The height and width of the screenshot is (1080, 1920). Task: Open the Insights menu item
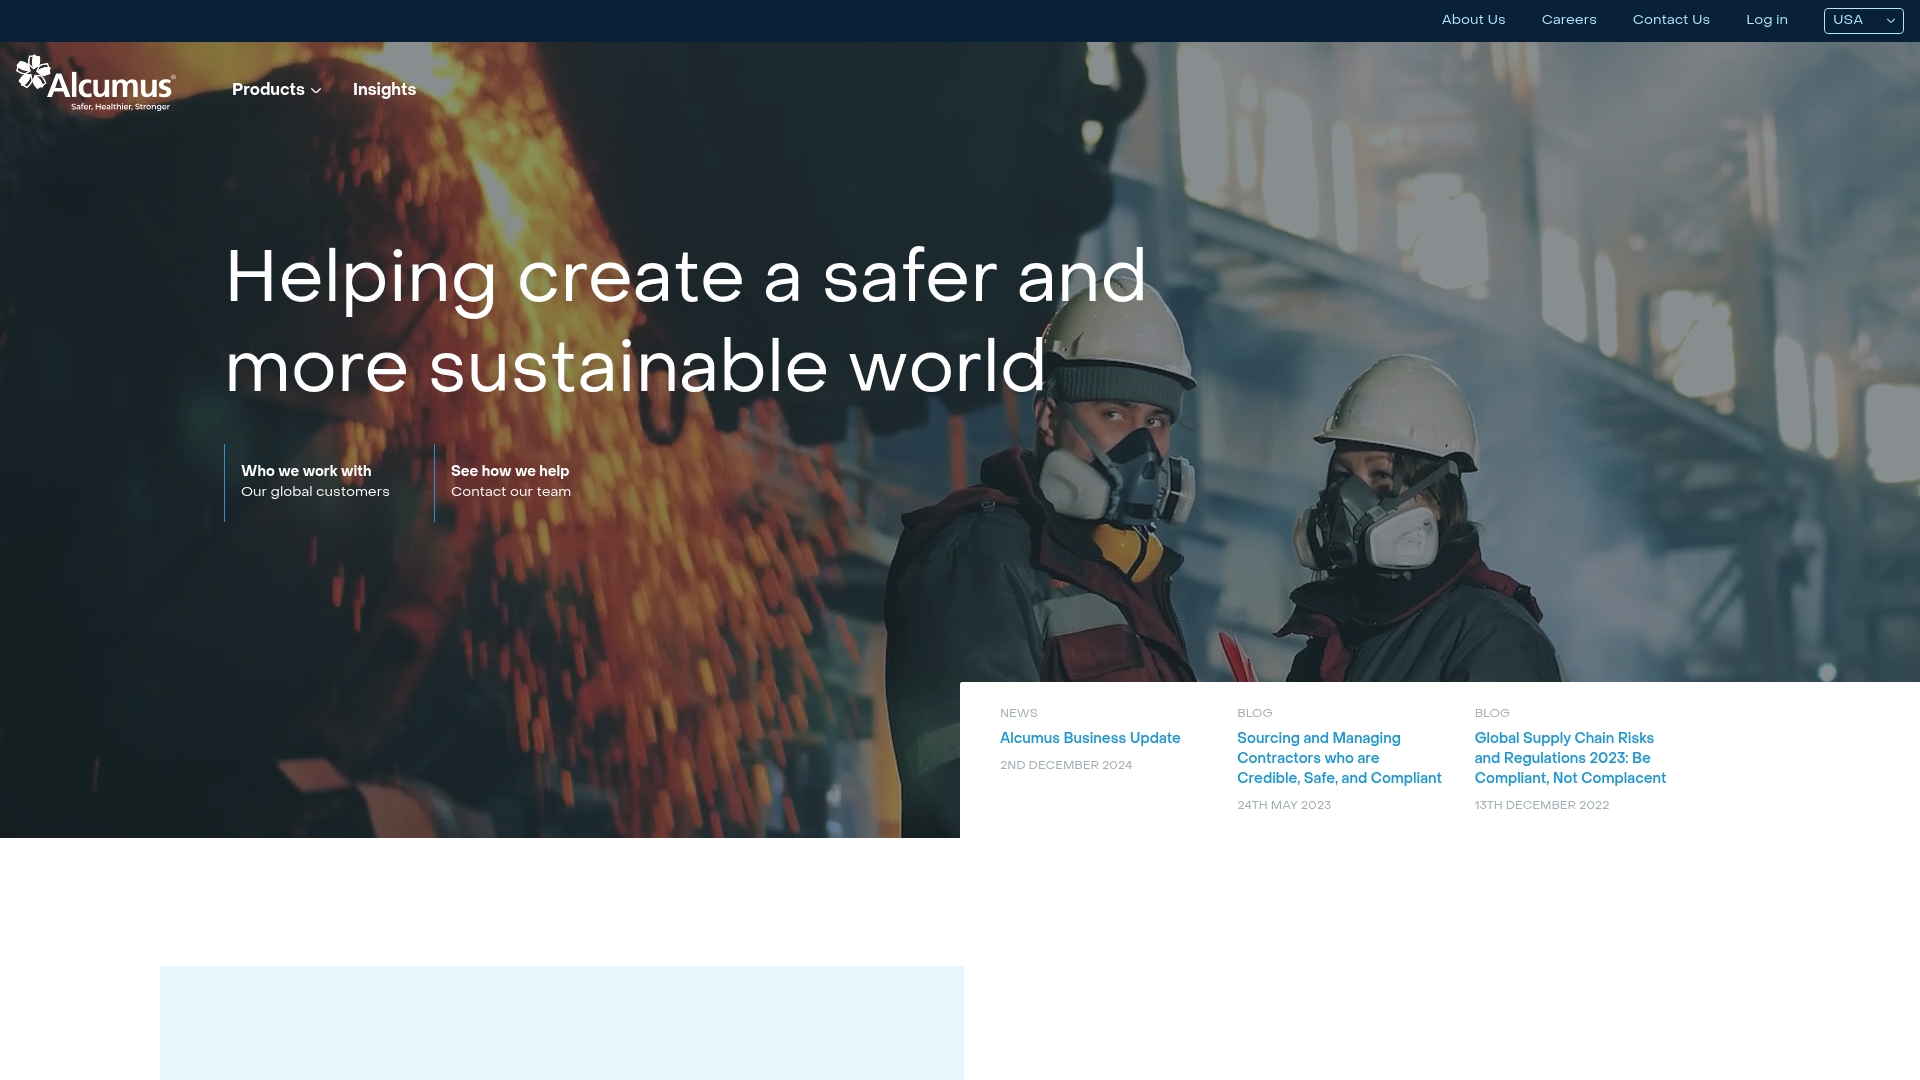pyautogui.click(x=384, y=90)
